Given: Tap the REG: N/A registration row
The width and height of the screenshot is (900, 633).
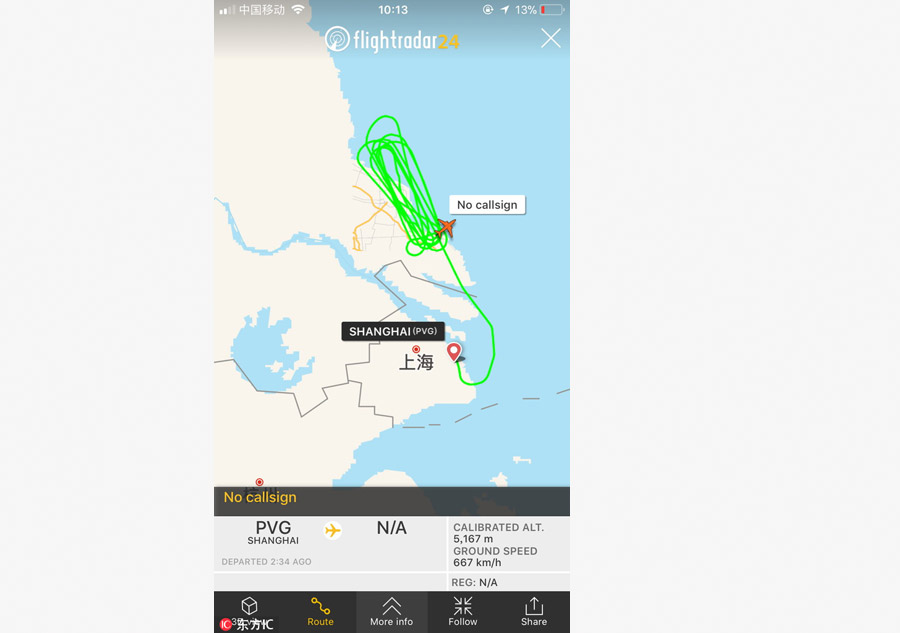Looking at the screenshot, I should pos(474,582).
